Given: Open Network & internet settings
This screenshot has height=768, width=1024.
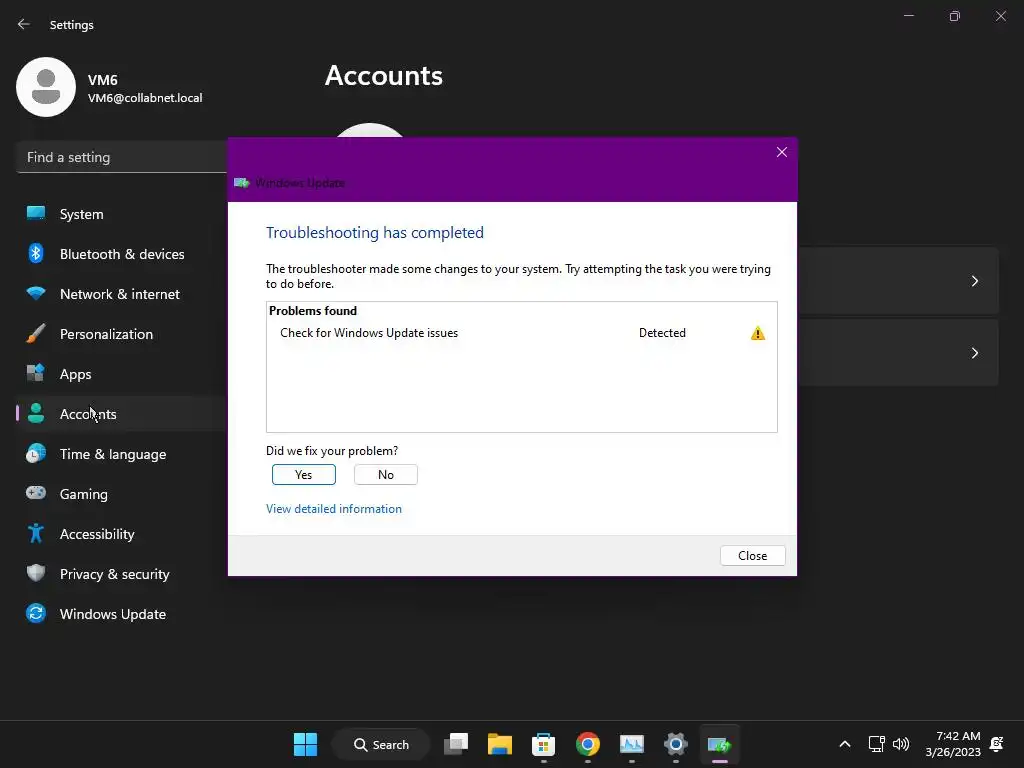Looking at the screenshot, I should [x=120, y=294].
